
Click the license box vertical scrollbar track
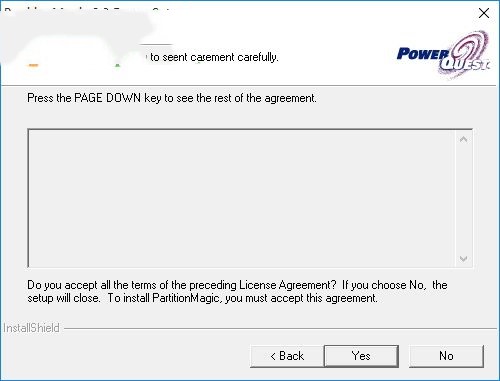click(463, 199)
